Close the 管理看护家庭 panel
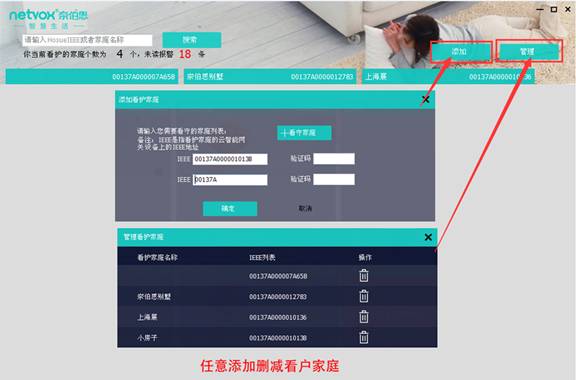 [428, 237]
